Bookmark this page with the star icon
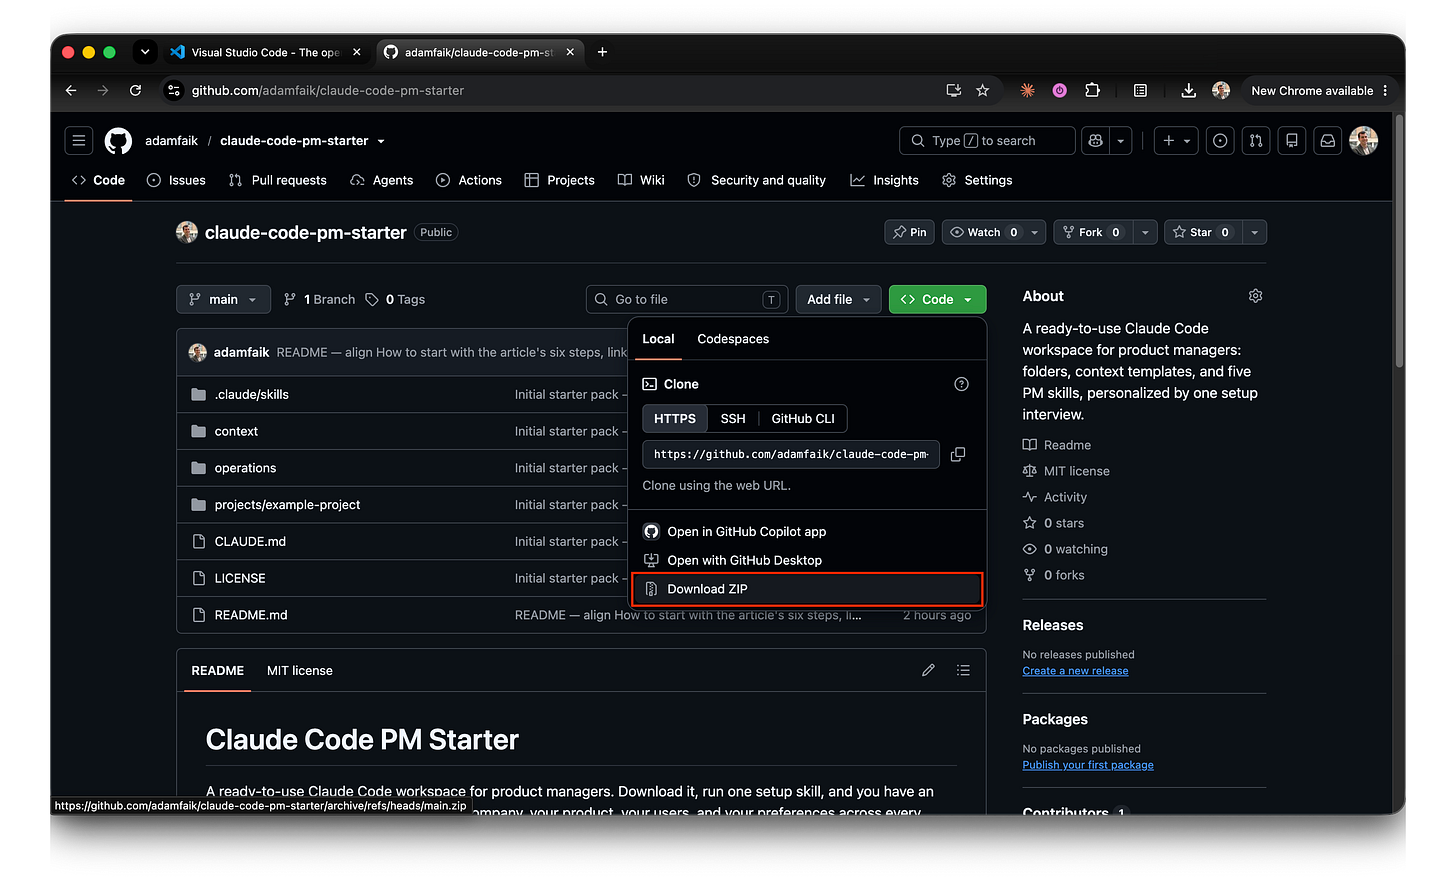This screenshot has width=1456, height=881. tap(982, 90)
